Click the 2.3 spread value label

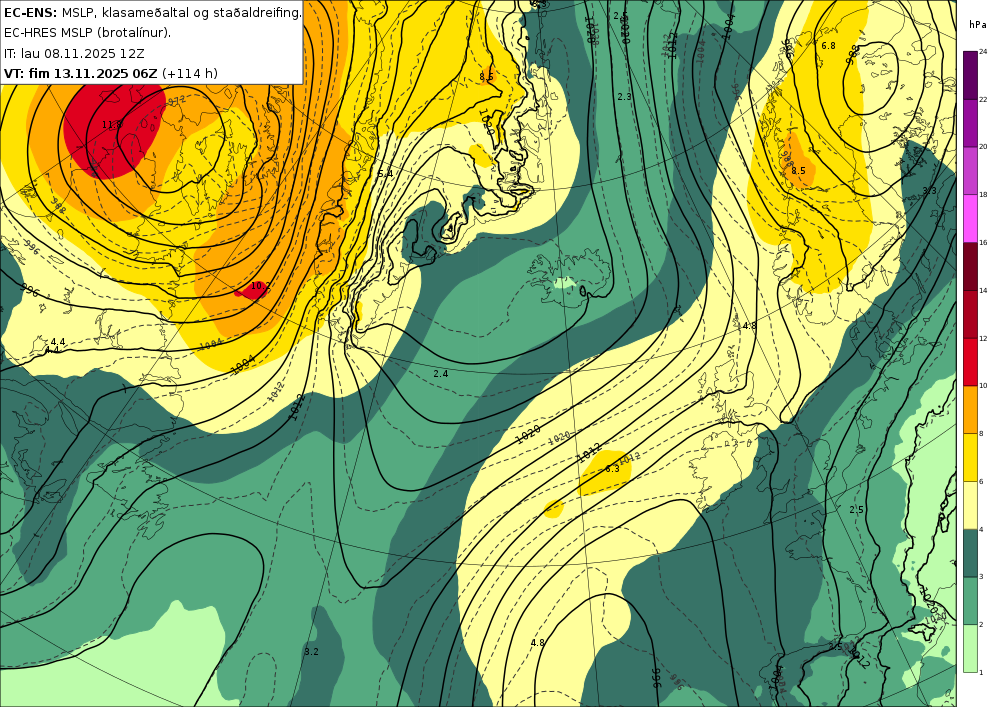coord(624,97)
